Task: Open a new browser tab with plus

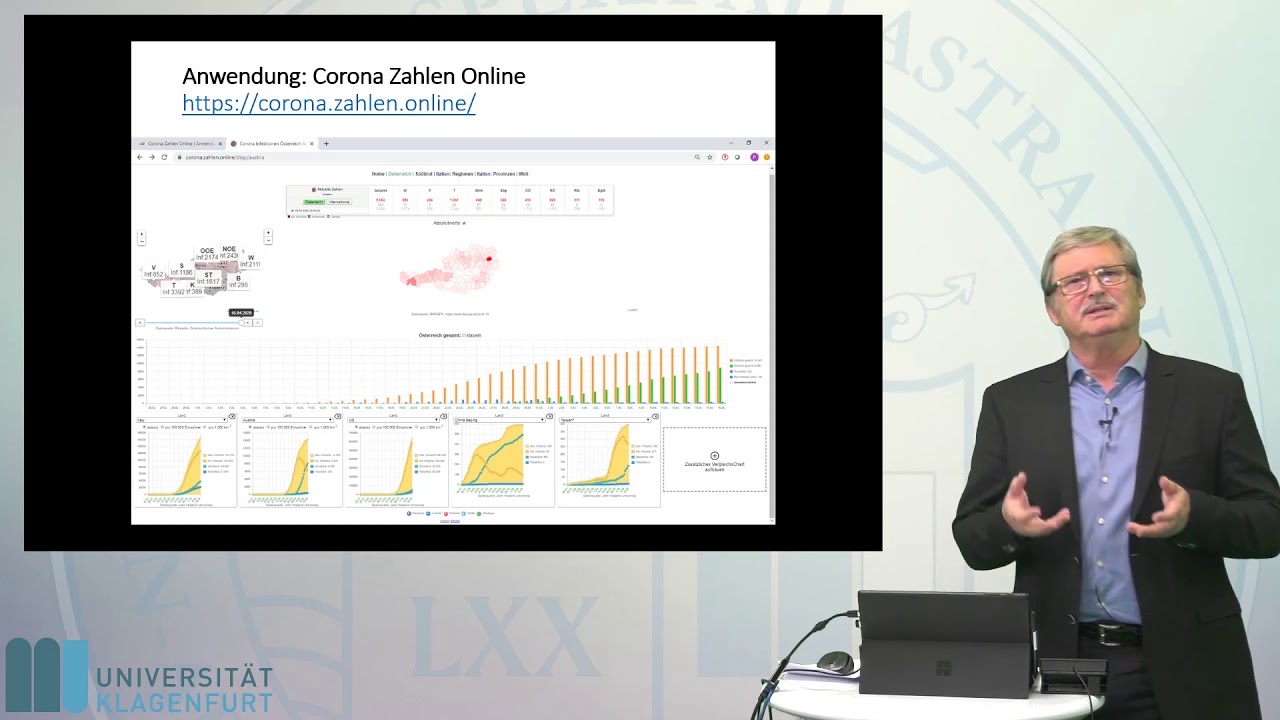Action: coord(324,143)
